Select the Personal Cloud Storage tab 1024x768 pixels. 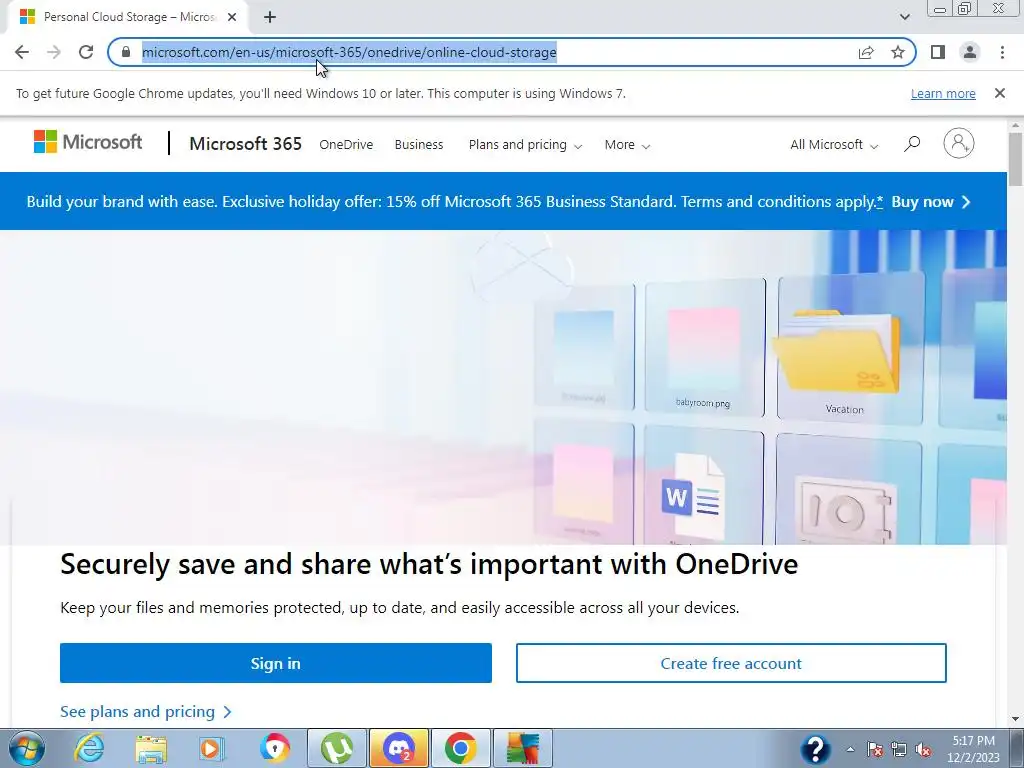tap(127, 17)
